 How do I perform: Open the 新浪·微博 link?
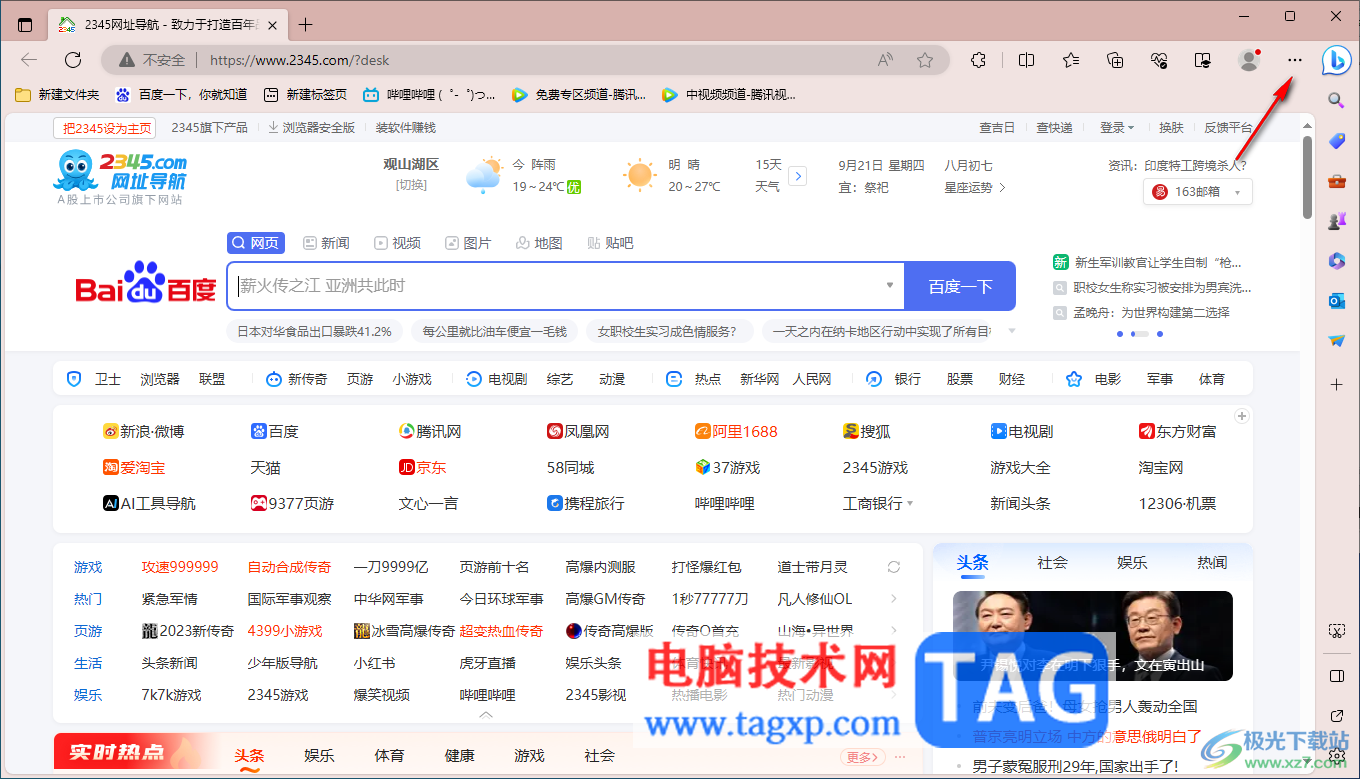143,432
